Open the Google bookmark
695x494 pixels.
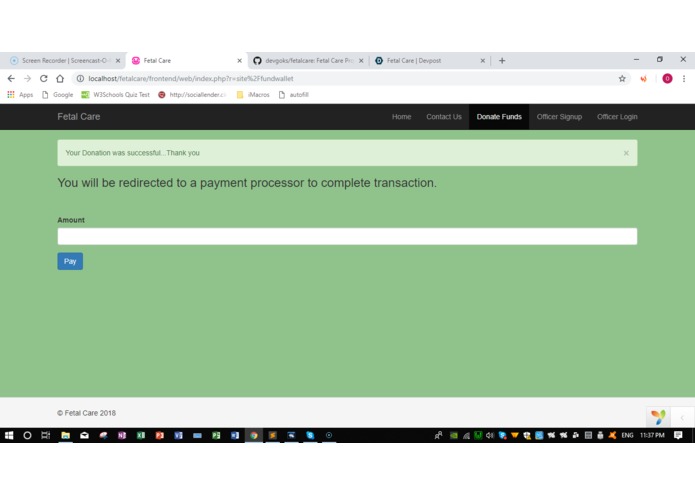[x=58, y=94]
